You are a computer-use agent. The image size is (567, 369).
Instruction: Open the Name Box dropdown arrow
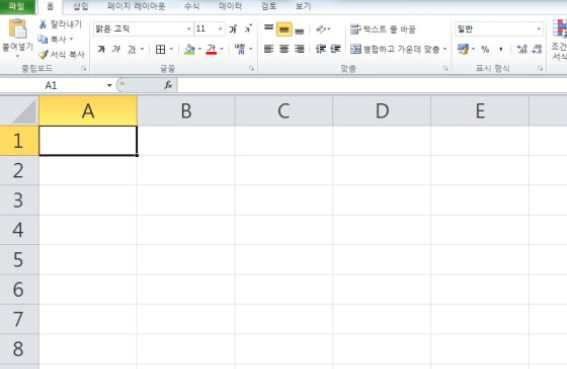[x=110, y=85]
